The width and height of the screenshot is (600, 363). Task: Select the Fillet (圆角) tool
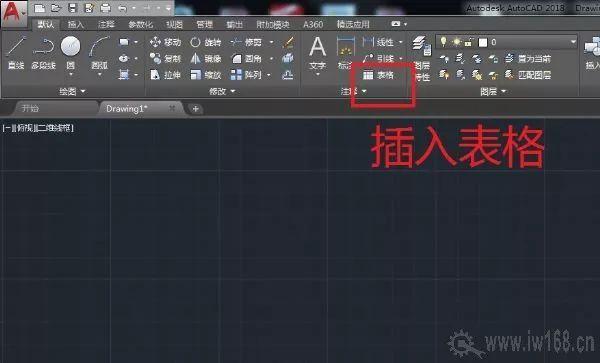click(246, 59)
